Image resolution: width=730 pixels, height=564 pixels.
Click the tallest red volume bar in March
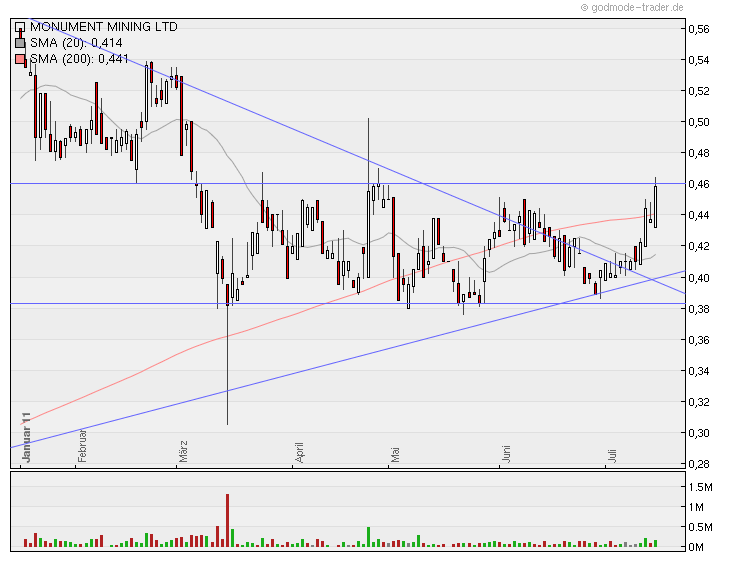point(227,521)
